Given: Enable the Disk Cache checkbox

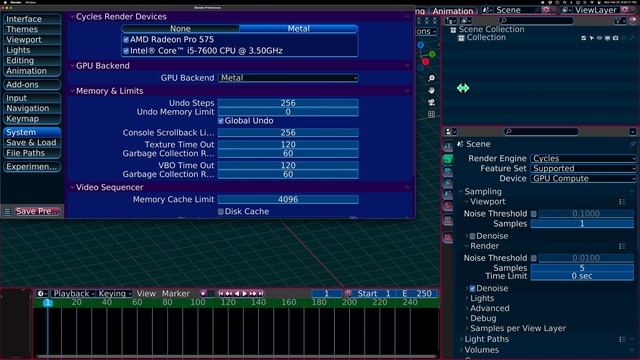Looking at the screenshot, I should pos(221,211).
